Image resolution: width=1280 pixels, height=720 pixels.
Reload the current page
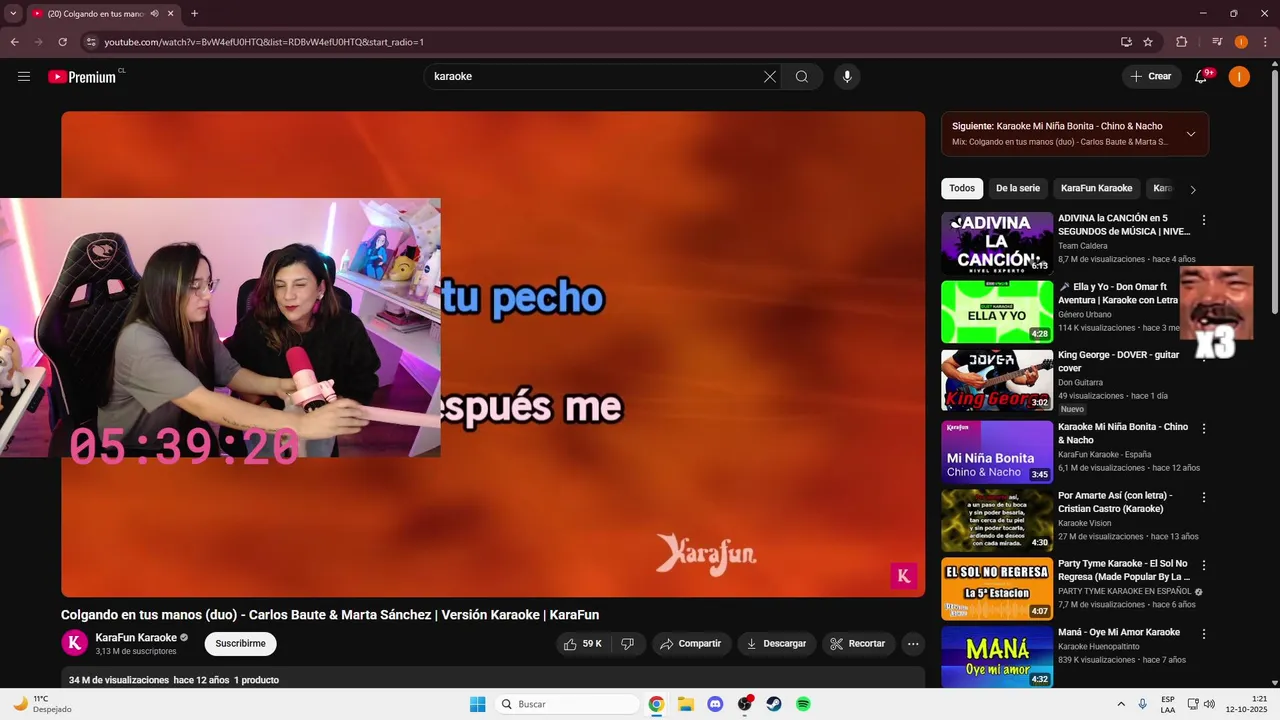tap(62, 42)
